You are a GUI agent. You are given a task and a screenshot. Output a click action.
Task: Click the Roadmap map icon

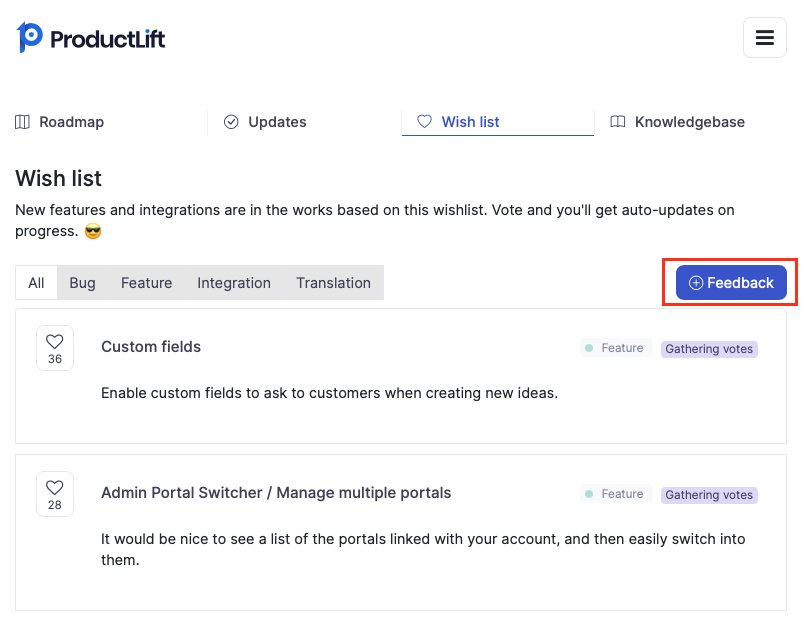coord(22,122)
